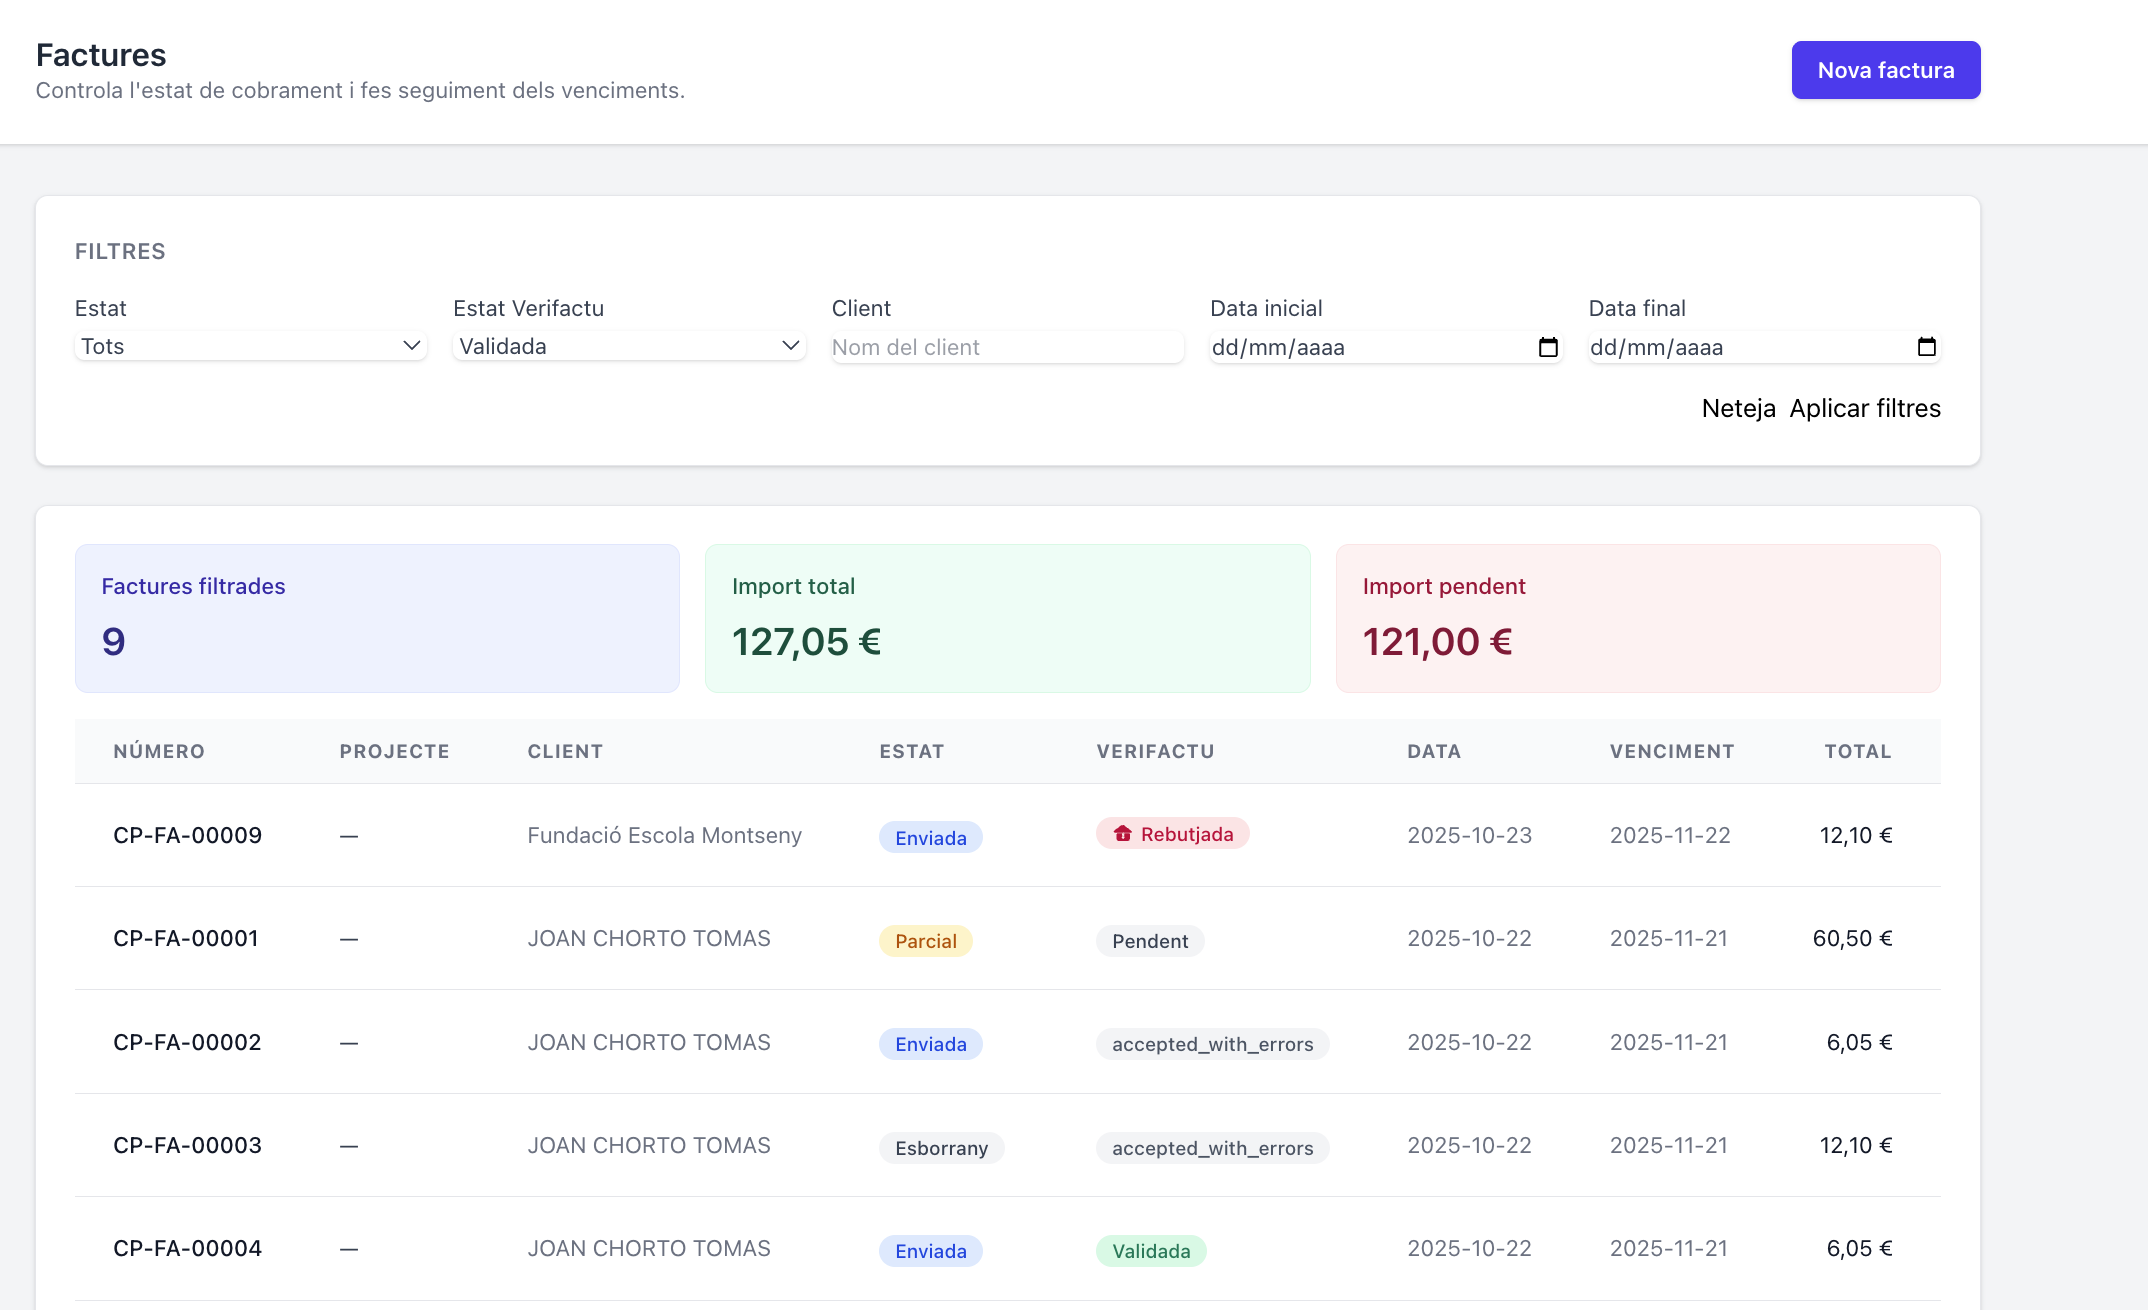Screen dimensions: 2148x1310
Task: Expand the Estat dropdown showing Tots
Action: coord(251,346)
